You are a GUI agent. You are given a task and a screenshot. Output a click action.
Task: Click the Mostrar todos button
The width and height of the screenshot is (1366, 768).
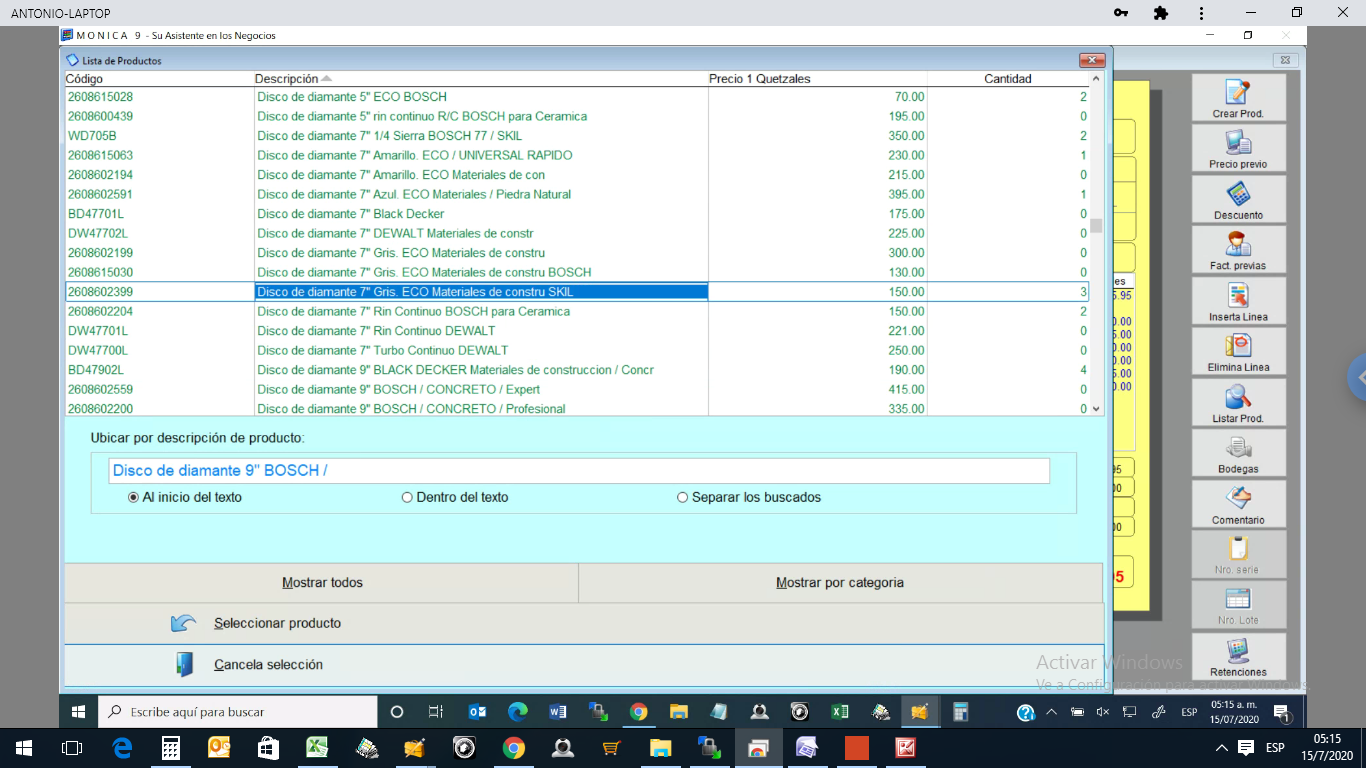click(x=322, y=583)
